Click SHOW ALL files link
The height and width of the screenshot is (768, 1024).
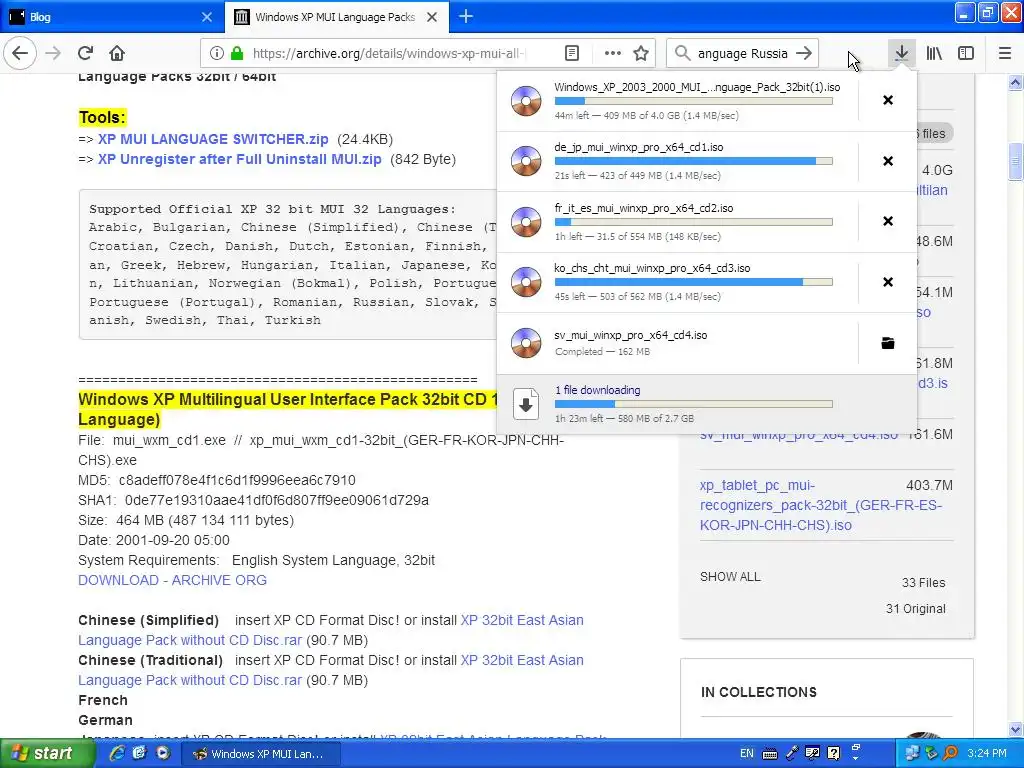(730, 577)
